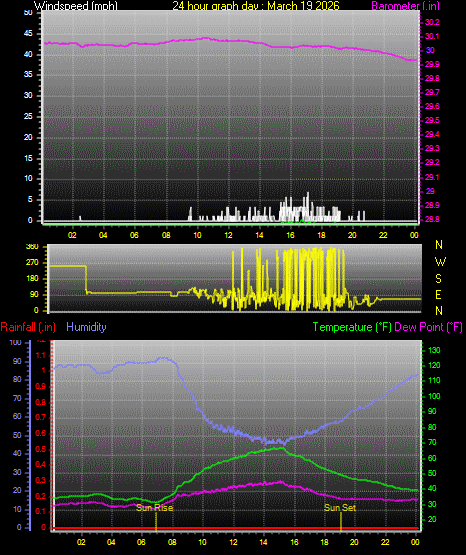Click the 70 value on the blue humidity axis
This screenshot has width=466, height=555.
(x=17, y=399)
